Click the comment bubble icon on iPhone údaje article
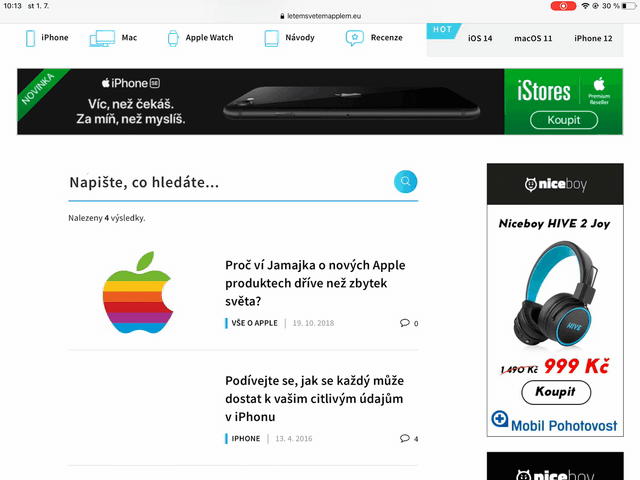Viewport: 640px width, 480px height. [x=404, y=438]
